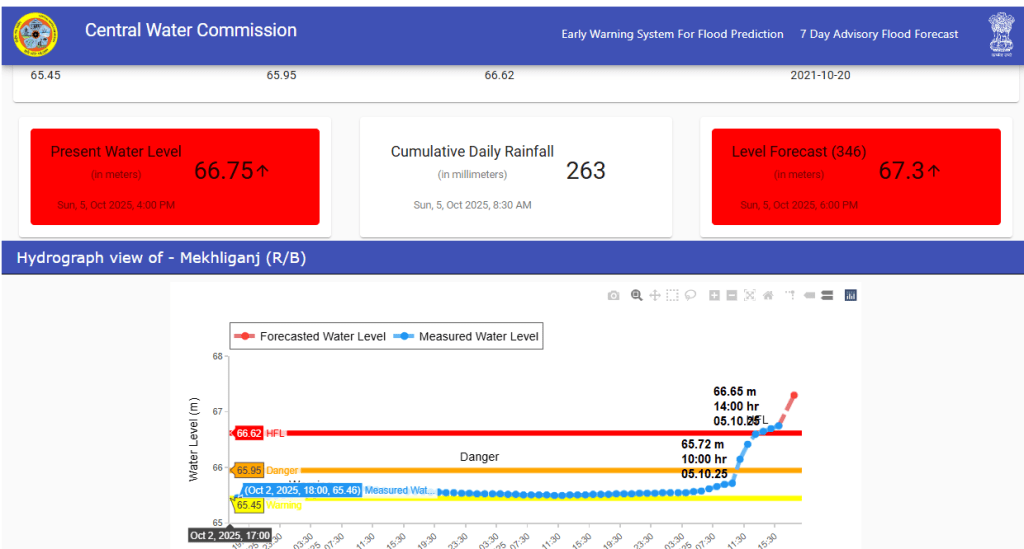The height and width of the screenshot is (549, 1024).
Task: Toggle Measured Water Level legend entry
Action: (469, 337)
